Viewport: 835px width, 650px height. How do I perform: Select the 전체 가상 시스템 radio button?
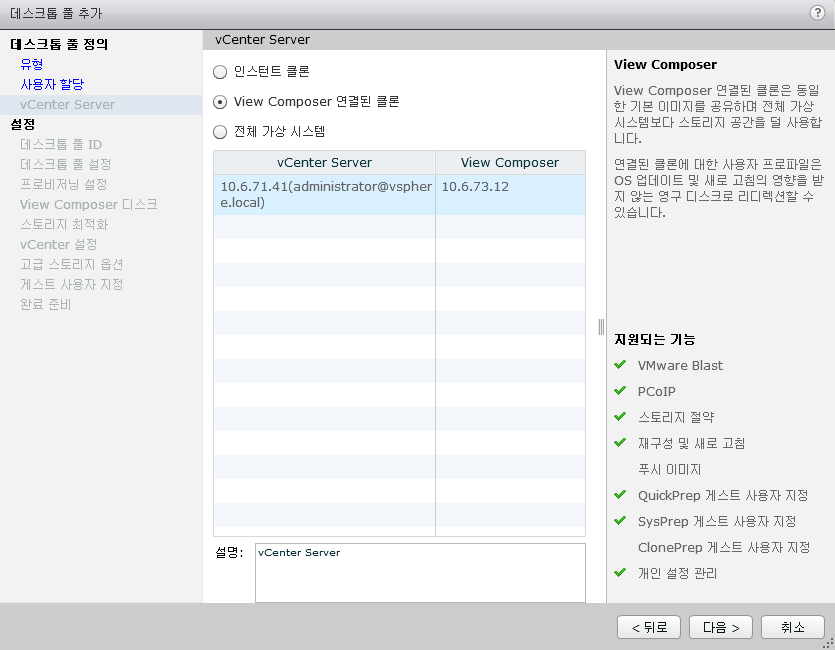pyautogui.click(x=220, y=132)
